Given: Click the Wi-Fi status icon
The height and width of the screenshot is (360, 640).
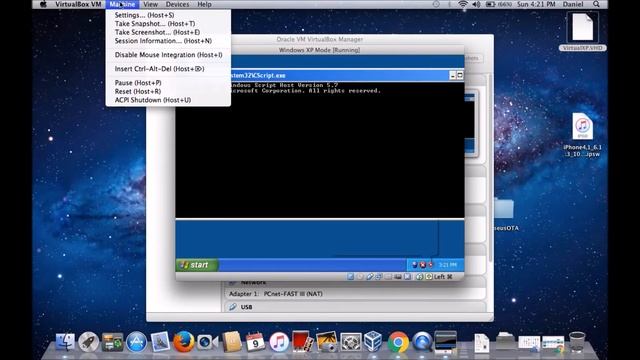Looking at the screenshot, I should coord(462,4).
